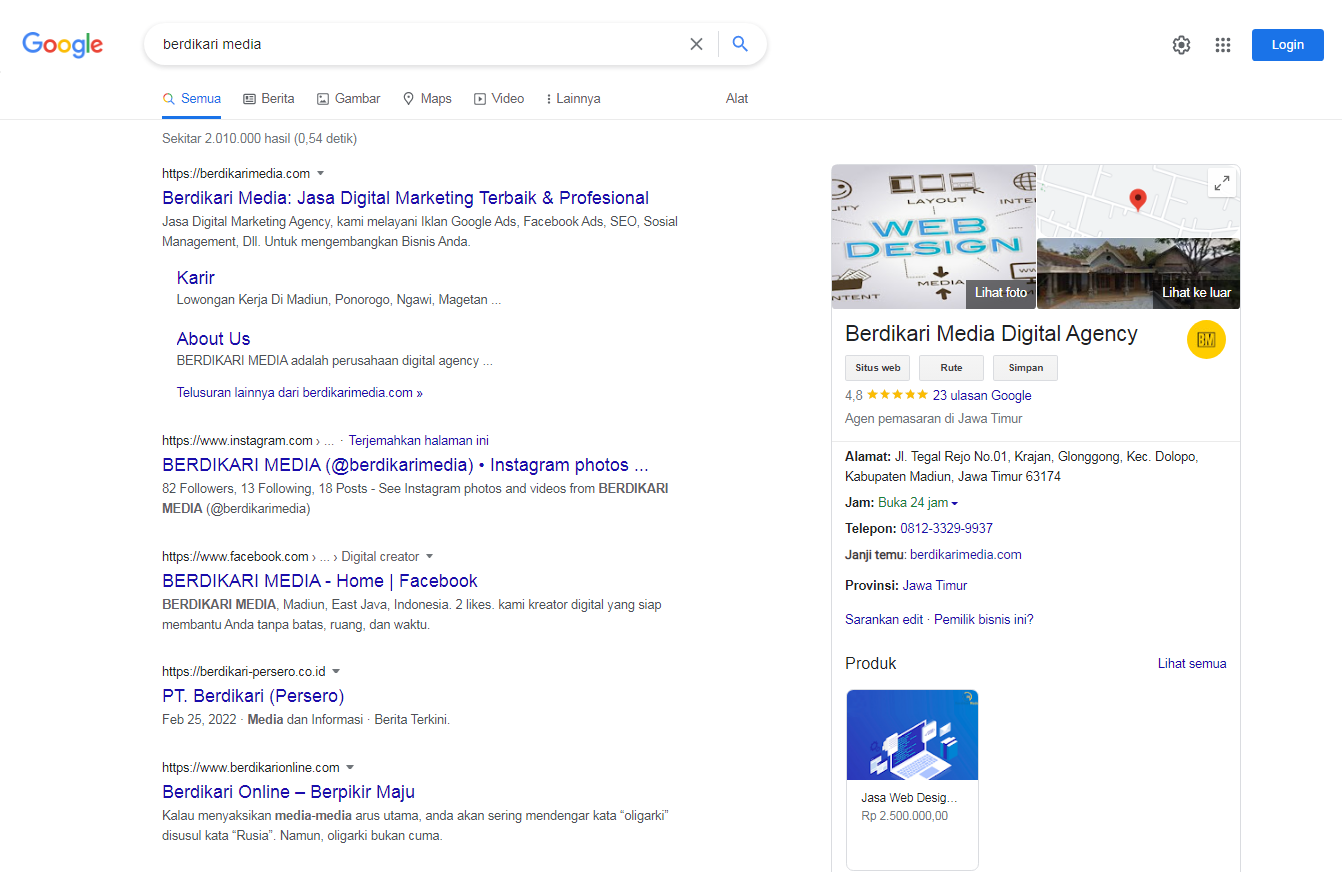1342x872 pixels.
Task: Open BERDIKARI MEDIA - Home Facebook result
Action: [320, 581]
